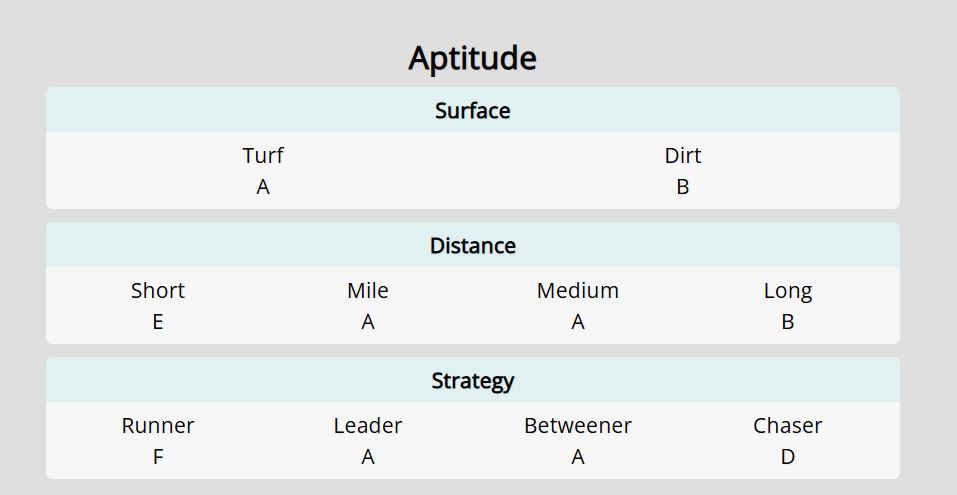
Task: Select the A grade under Turf
Action: click(263, 187)
